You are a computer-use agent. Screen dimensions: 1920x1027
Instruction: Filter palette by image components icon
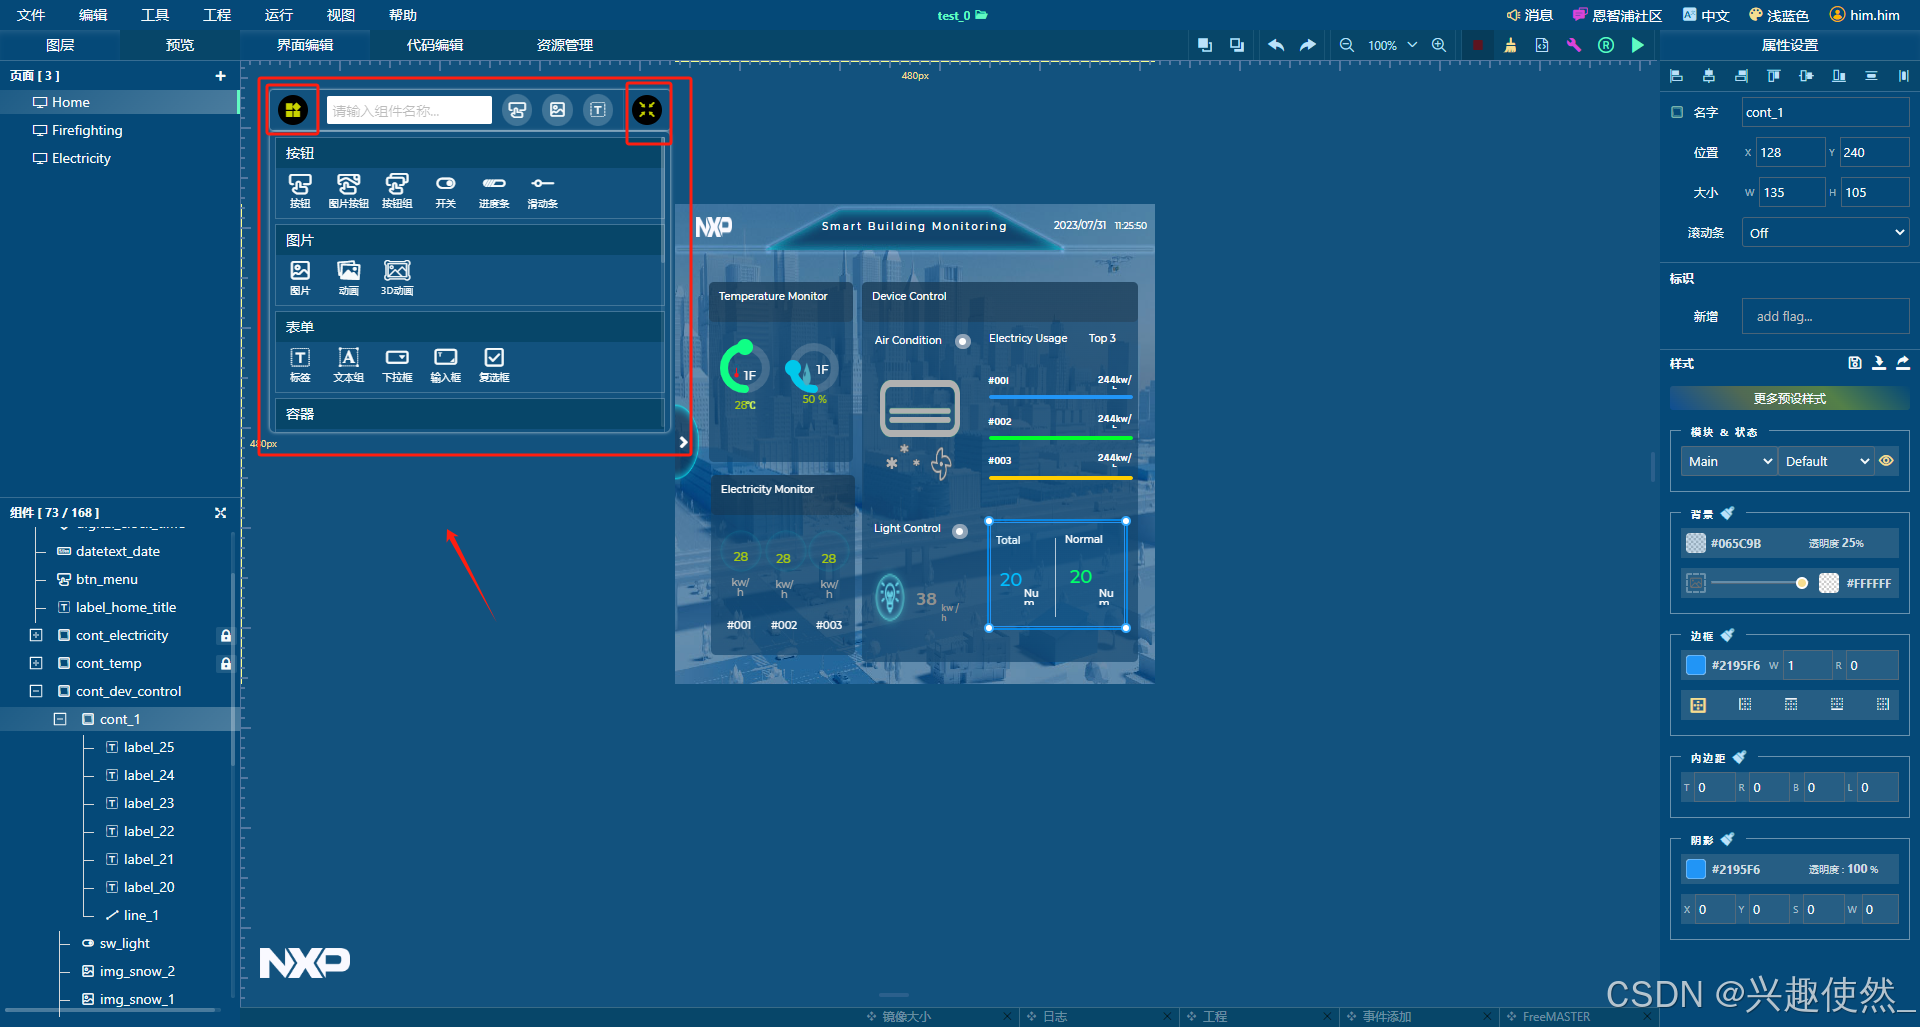(558, 110)
